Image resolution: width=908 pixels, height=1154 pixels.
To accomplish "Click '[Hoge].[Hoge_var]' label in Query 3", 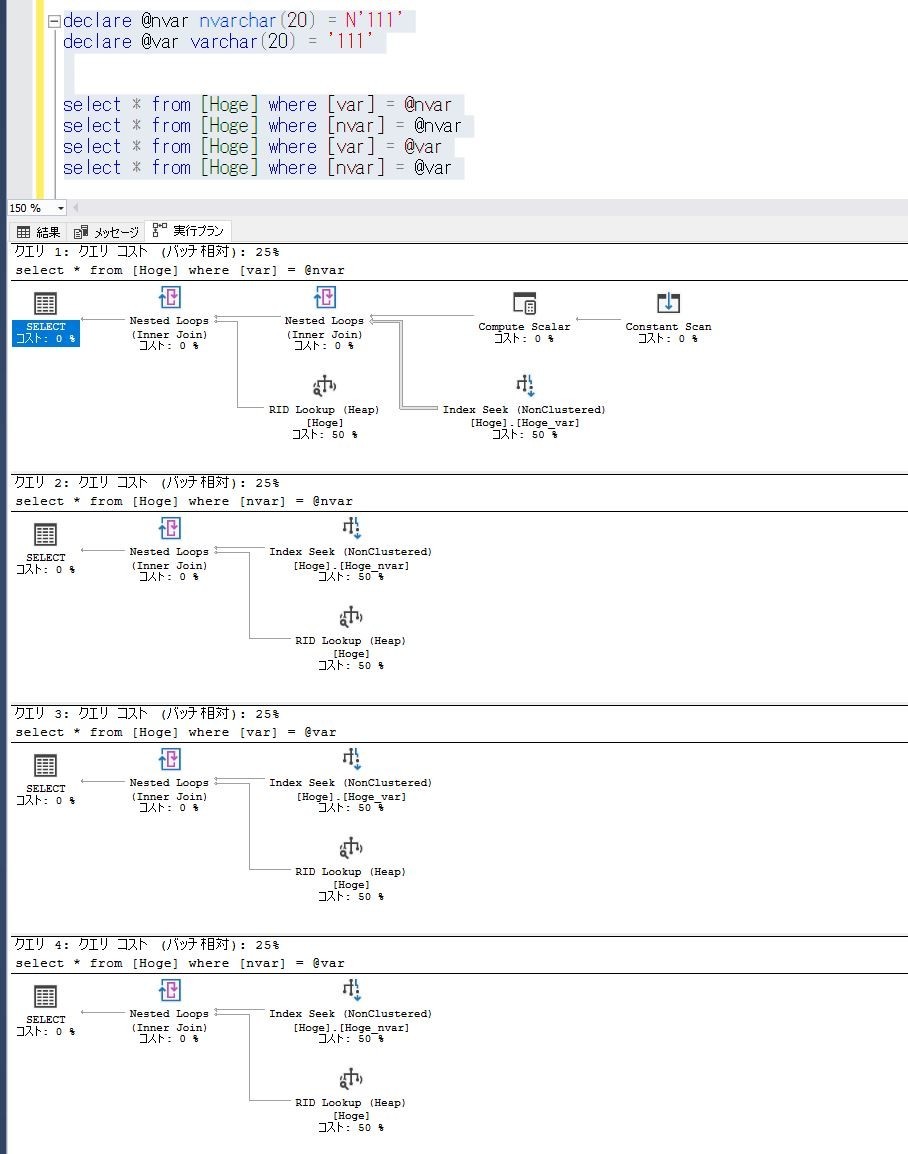I will coord(351,796).
